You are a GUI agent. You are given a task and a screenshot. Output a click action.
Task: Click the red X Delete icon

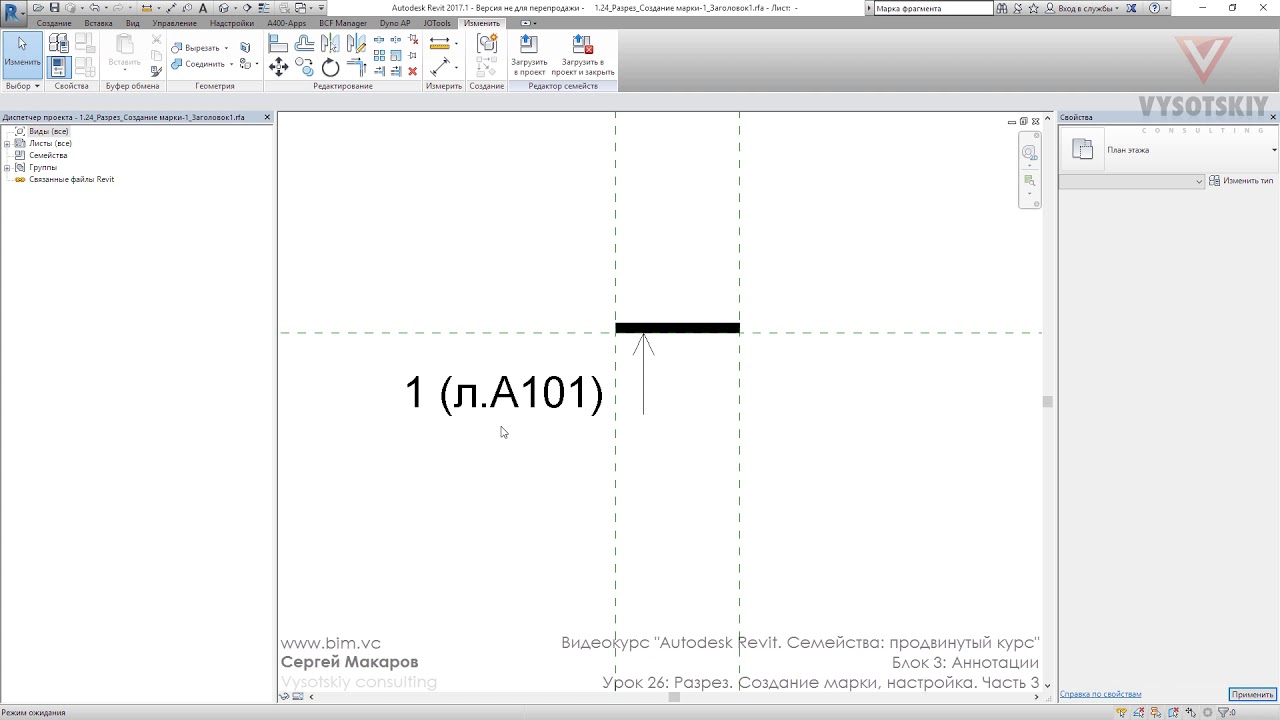[x=412, y=71]
